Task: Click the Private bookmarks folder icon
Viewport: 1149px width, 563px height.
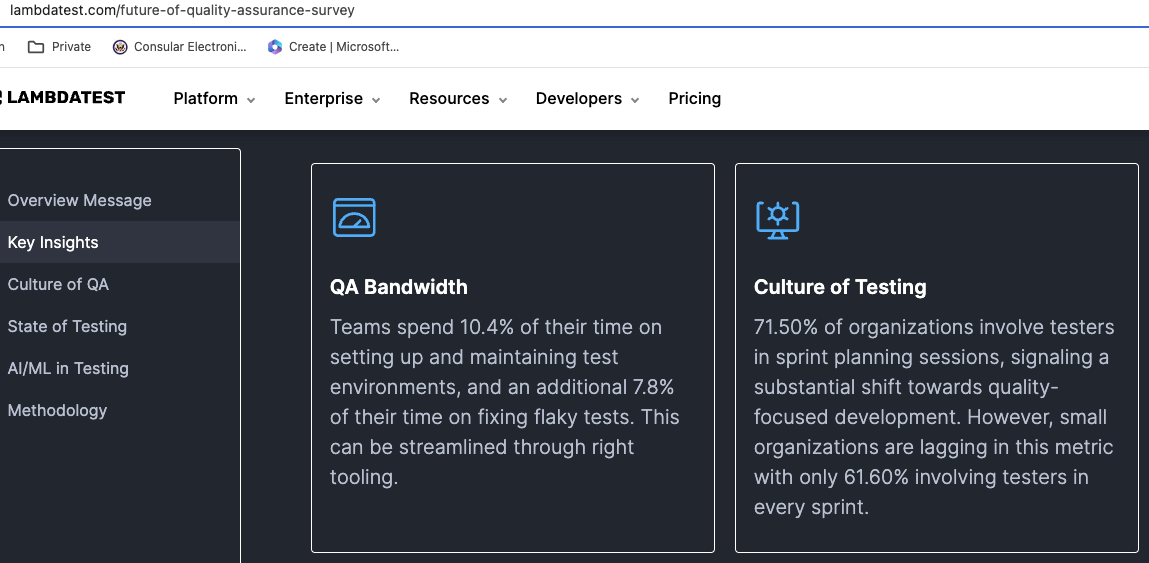Action: [x=36, y=47]
